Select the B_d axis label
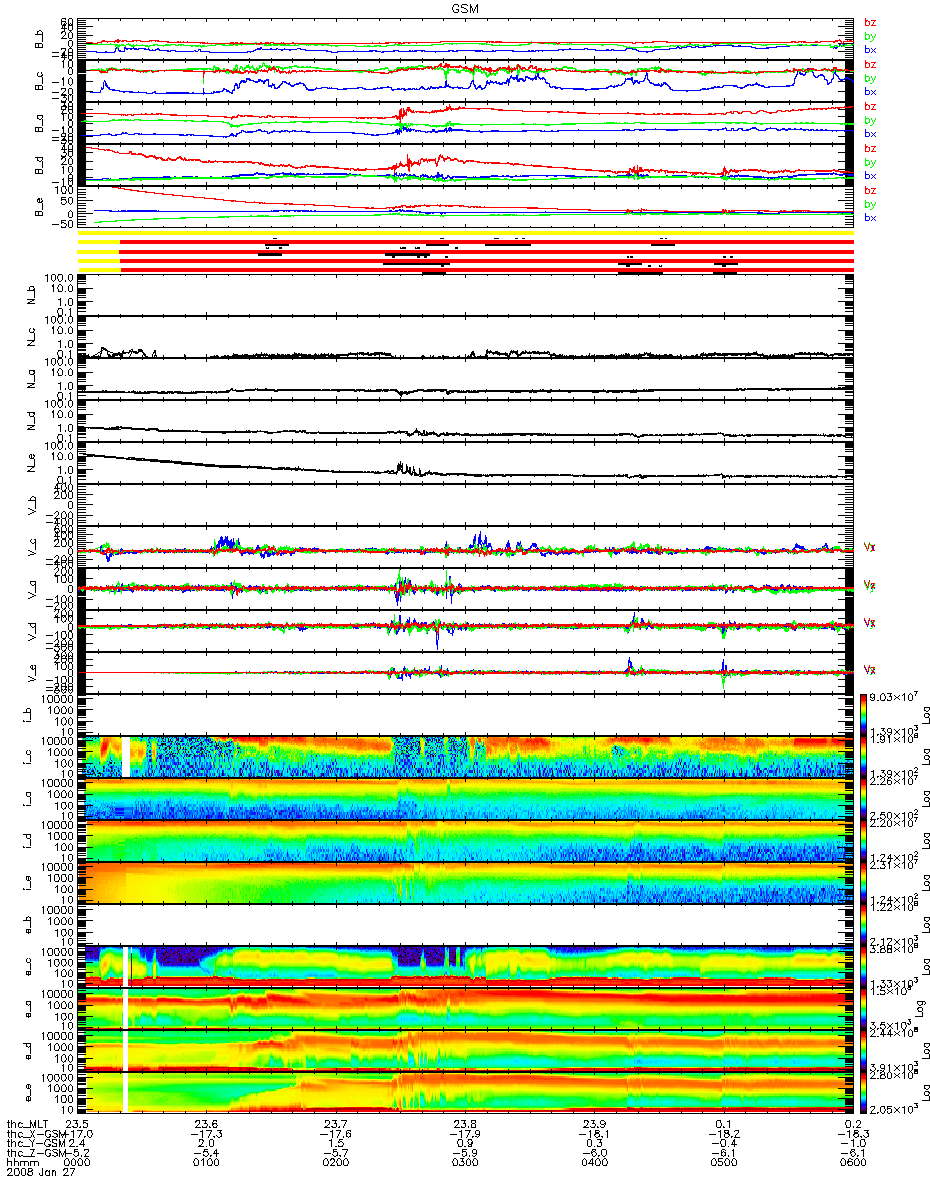 point(38,166)
